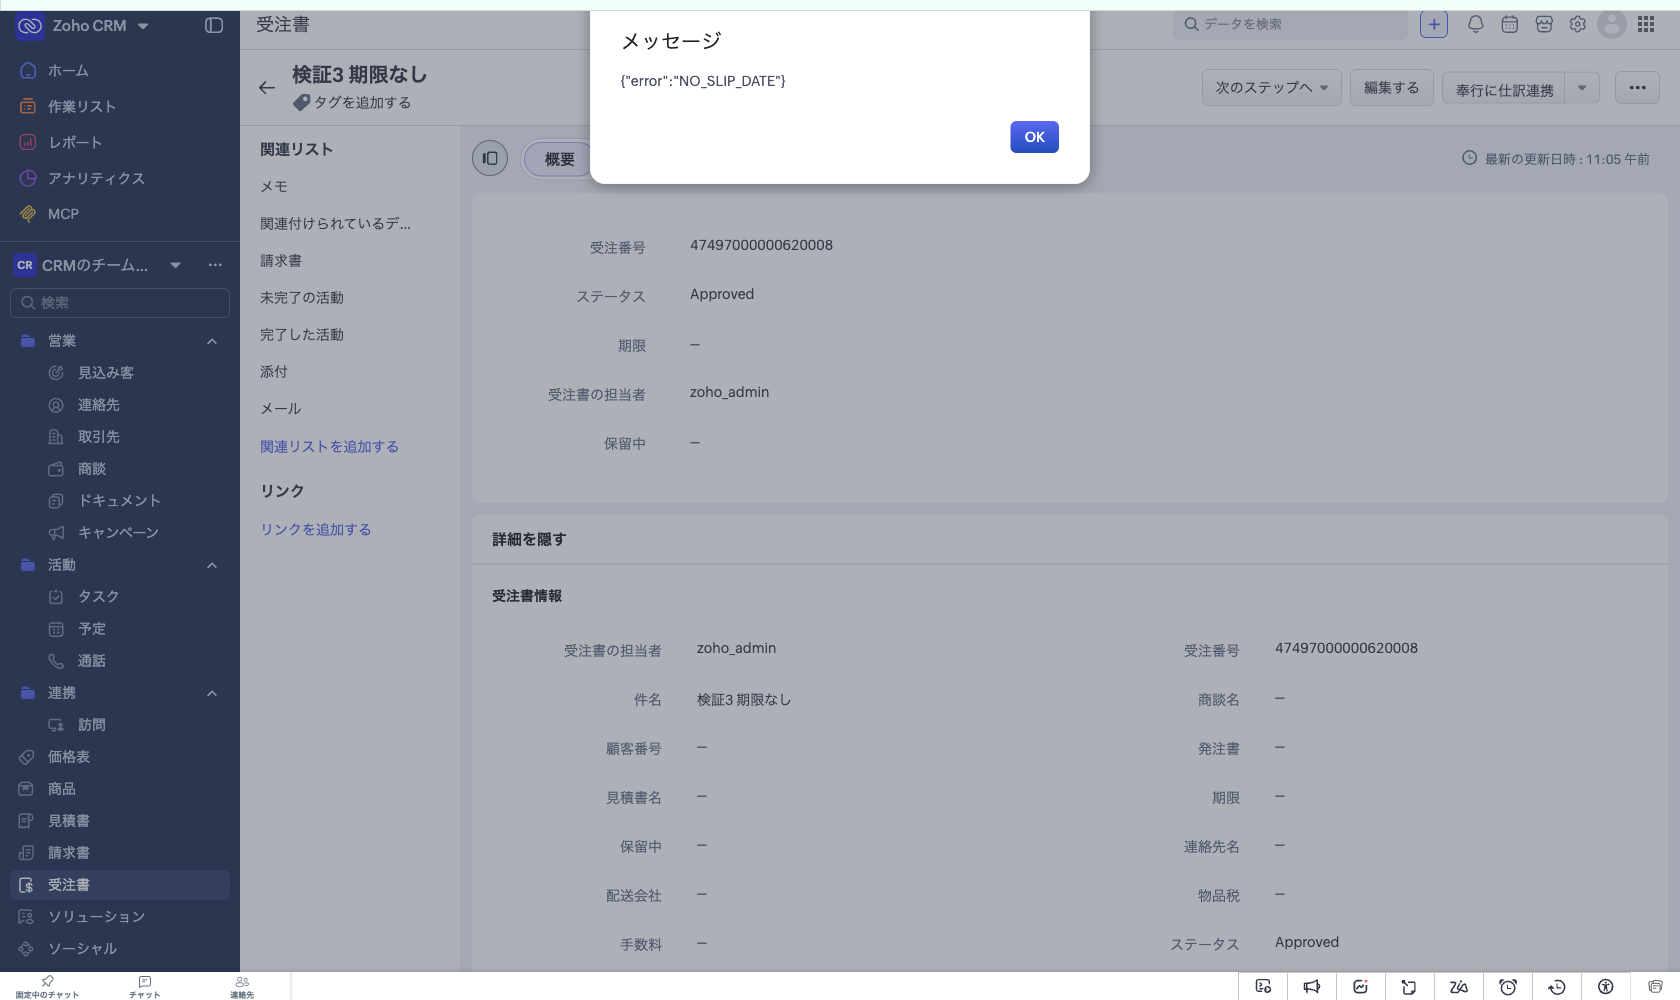This screenshot has width=1680, height=1000.
Task: Select the 概要 tab
Action: [x=559, y=159]
